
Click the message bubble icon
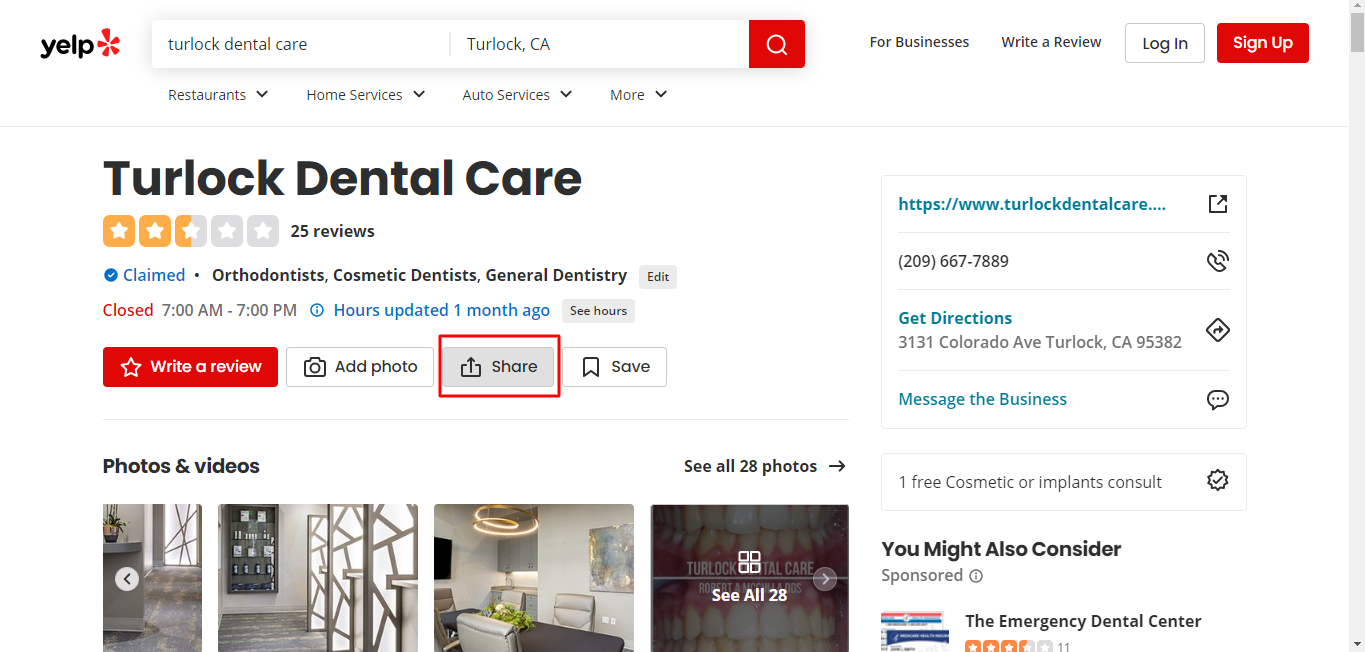pyautogui.click(x=1217, y=399)
